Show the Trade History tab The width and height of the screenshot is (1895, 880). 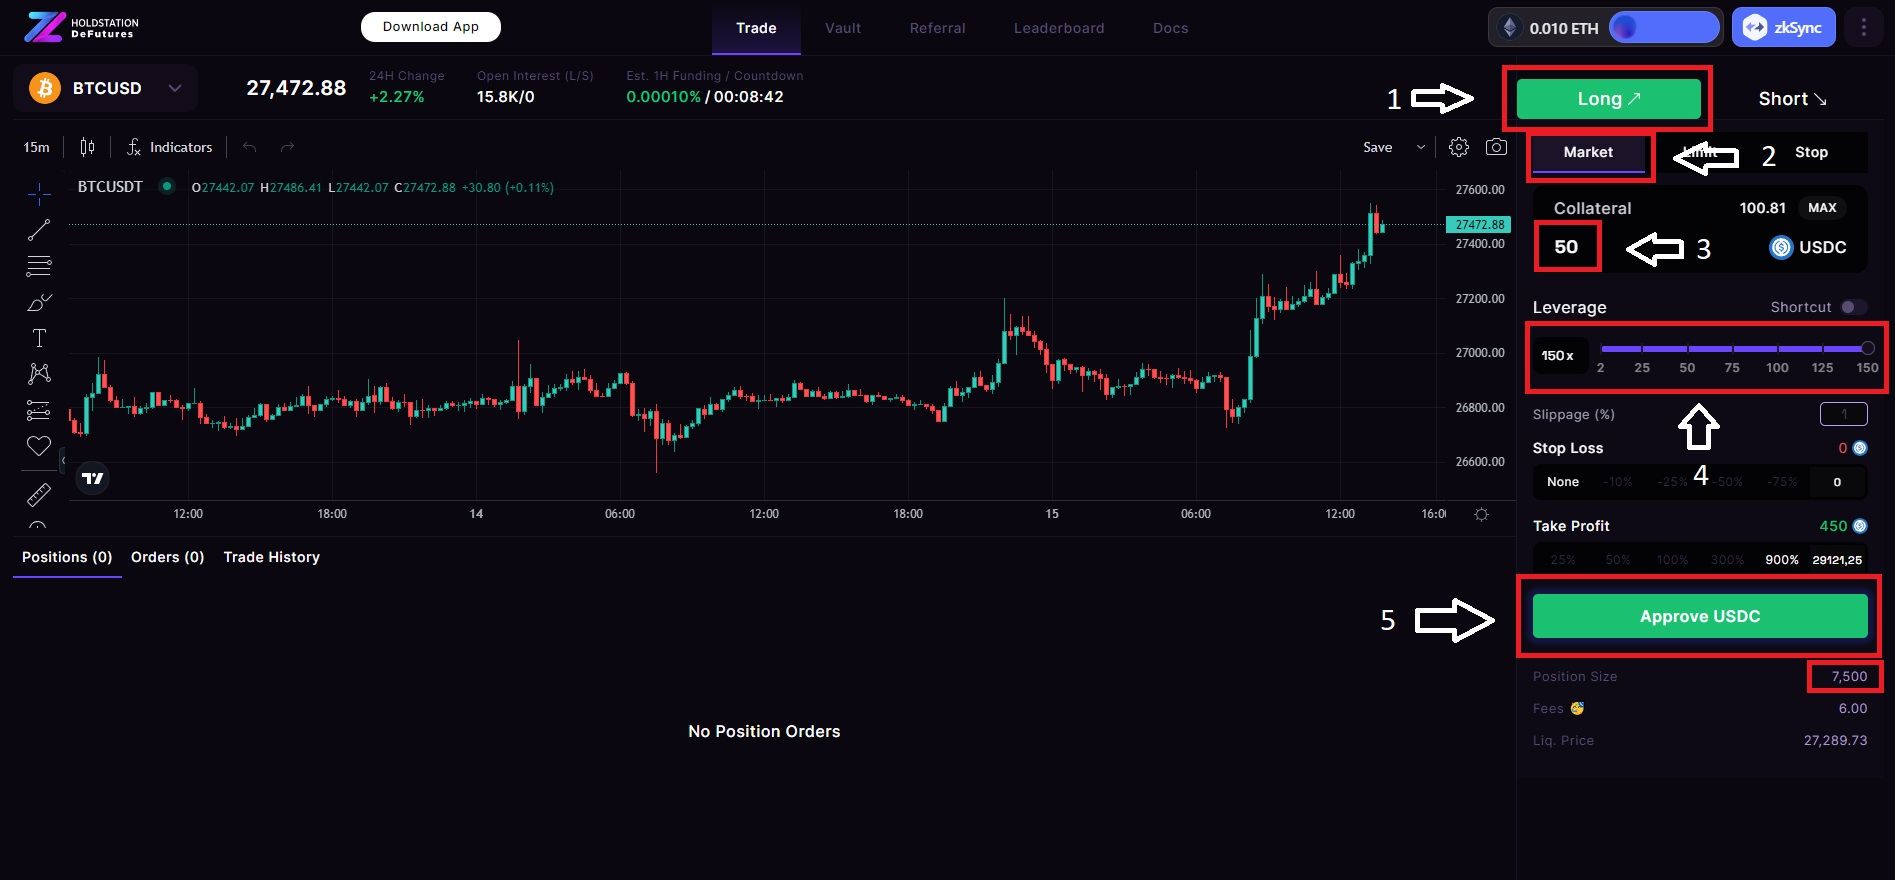pyautogui.click(x=272, y=557)
